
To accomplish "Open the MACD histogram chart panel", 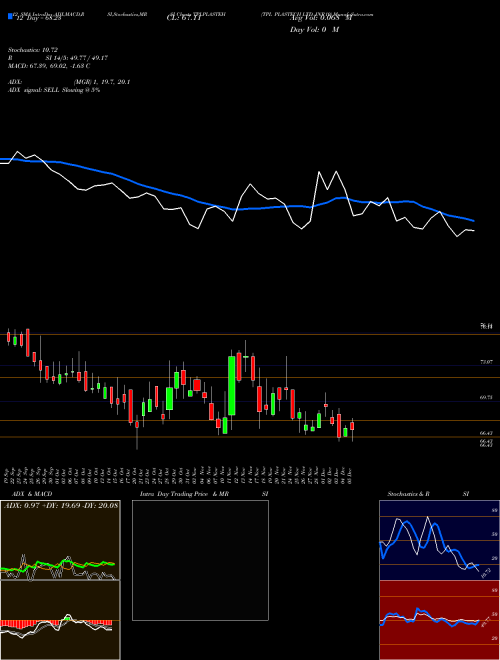I will [60, 620].
